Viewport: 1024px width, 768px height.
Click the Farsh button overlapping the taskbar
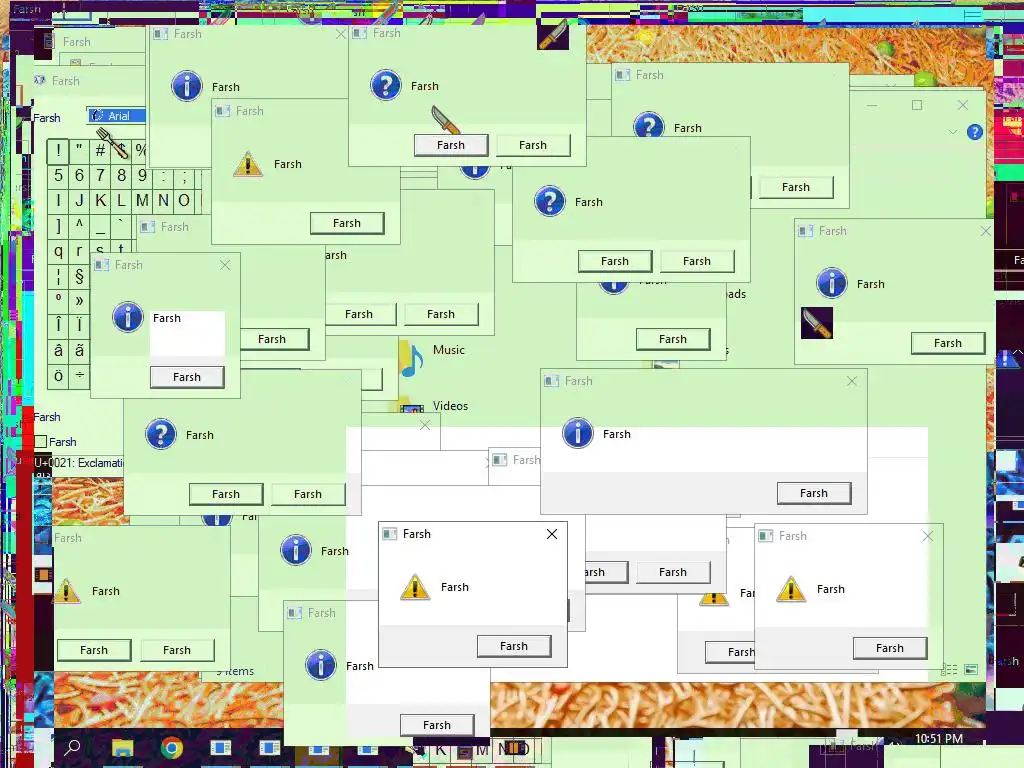pyautogui.click(x=436, y=725)
